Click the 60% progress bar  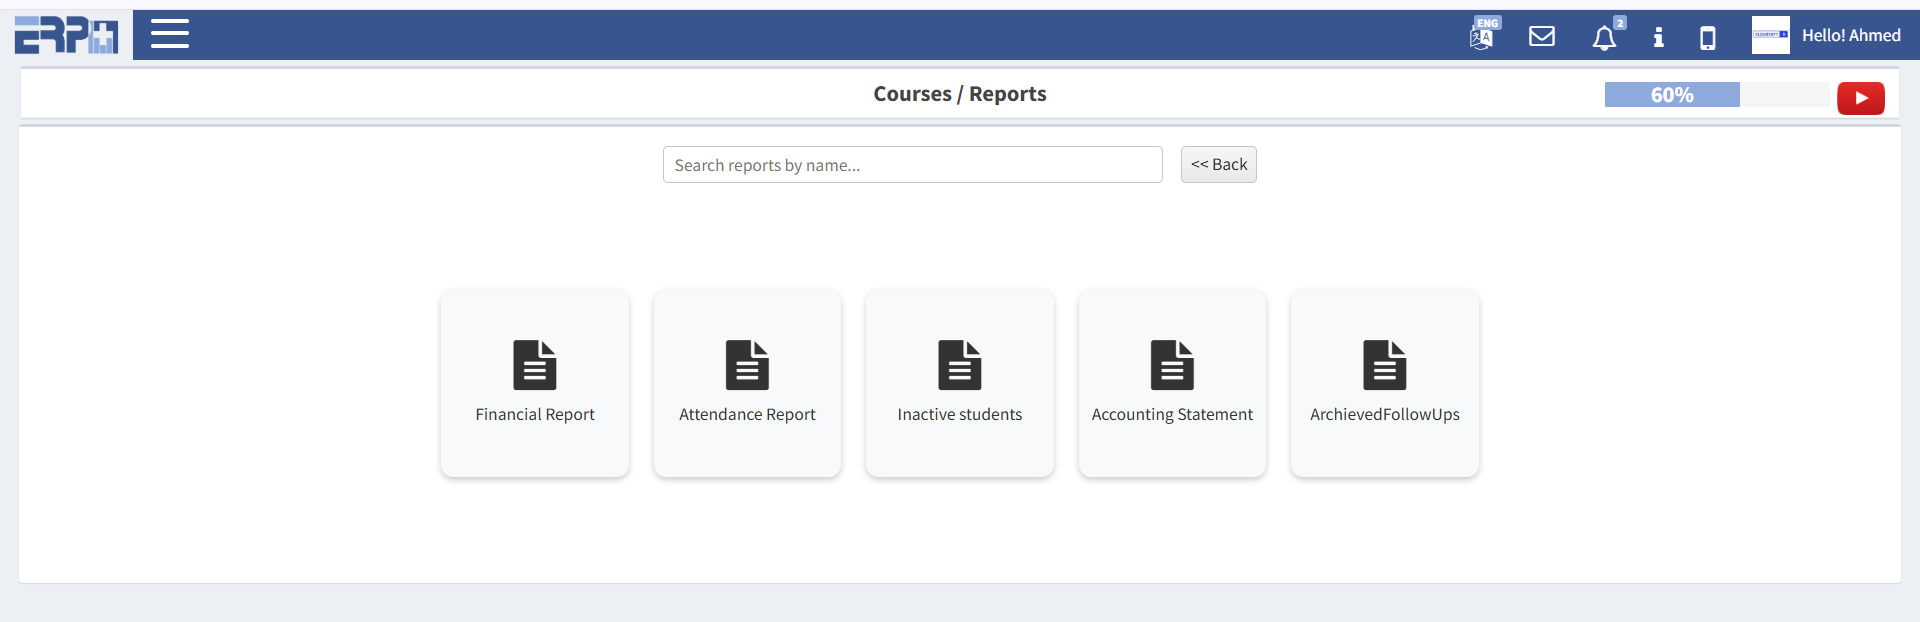(x=1672, y=95)
